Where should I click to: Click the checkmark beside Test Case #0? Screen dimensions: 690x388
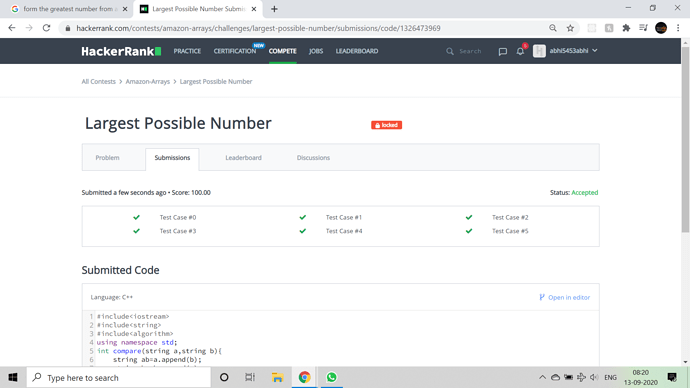pyautogui.click(x=136, y=217)
